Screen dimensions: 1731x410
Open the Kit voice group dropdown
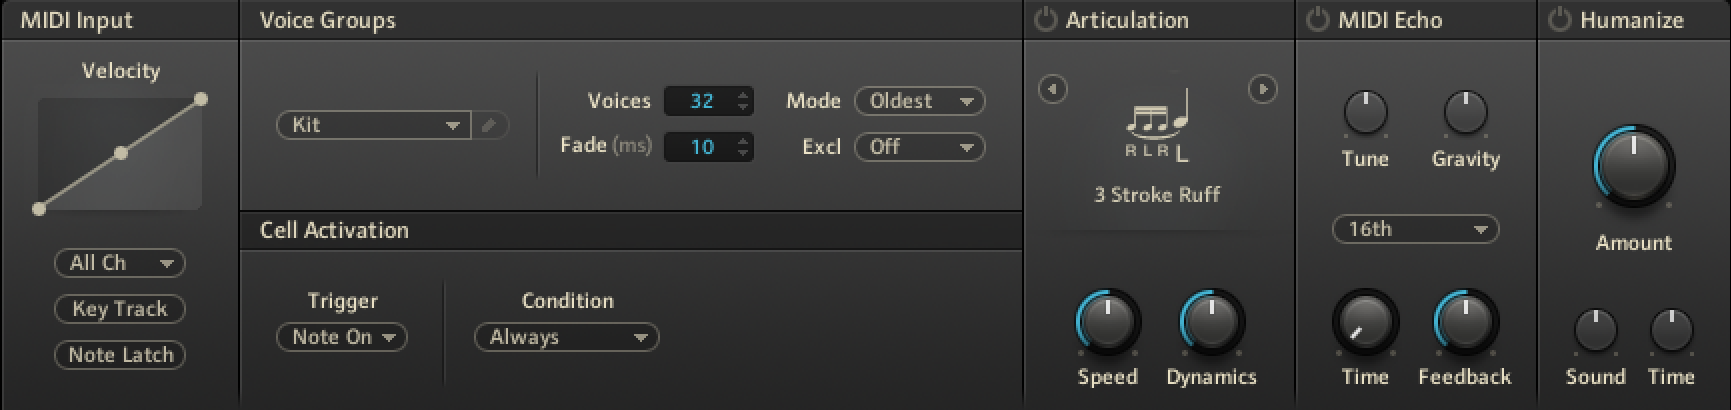(373, 125)
